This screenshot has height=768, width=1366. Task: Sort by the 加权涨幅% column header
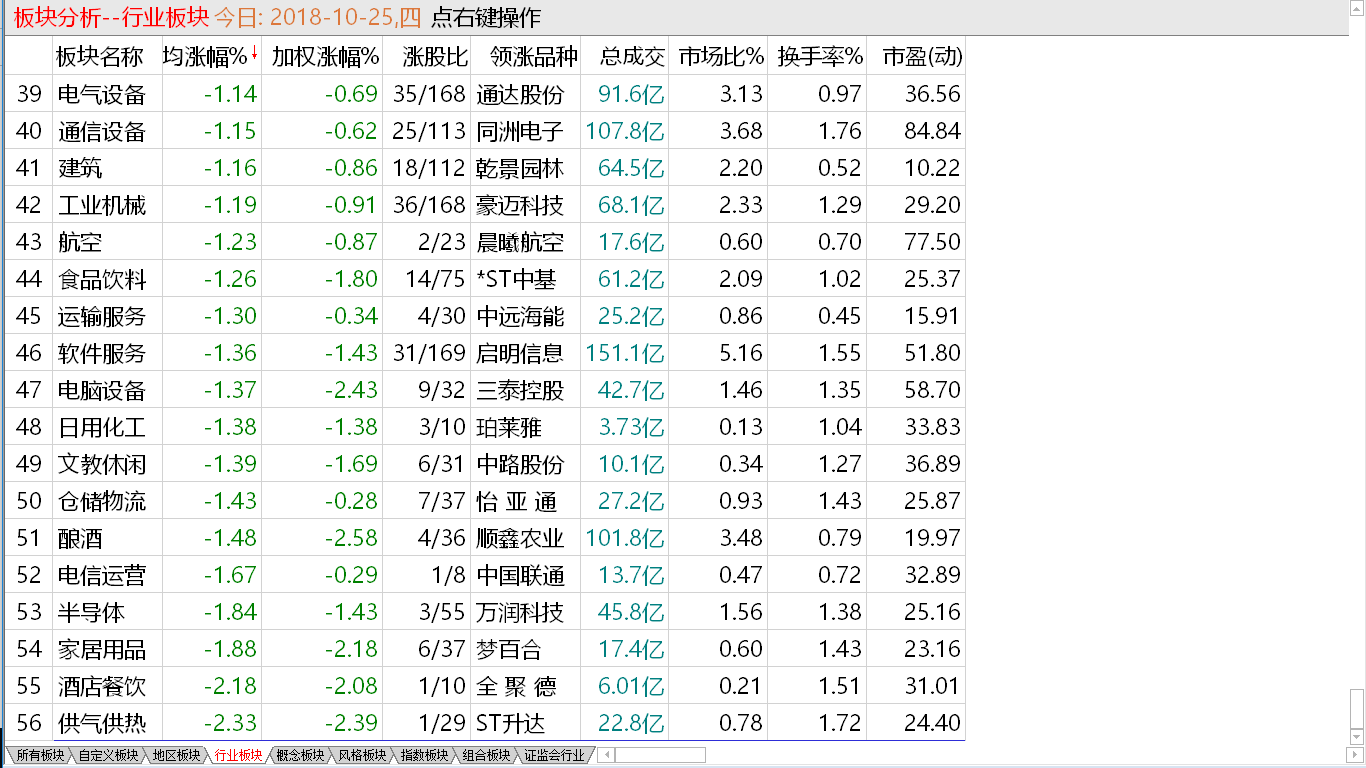[x=325, y=57]
